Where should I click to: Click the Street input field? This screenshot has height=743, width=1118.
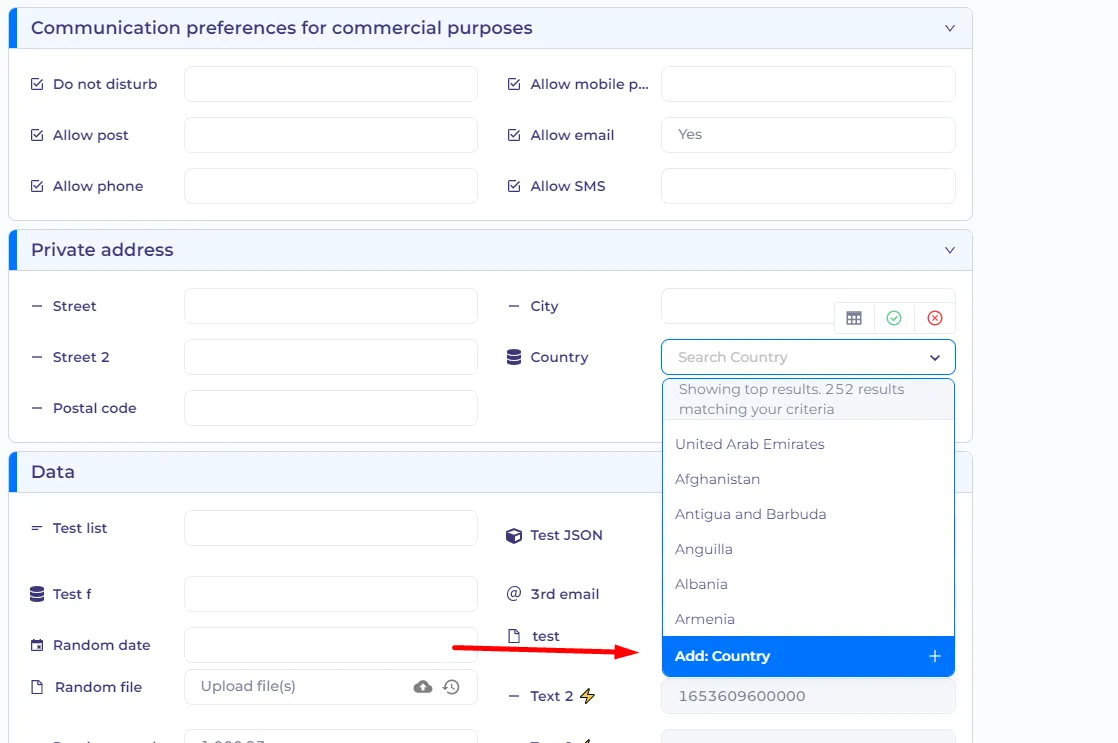(331, 306)
